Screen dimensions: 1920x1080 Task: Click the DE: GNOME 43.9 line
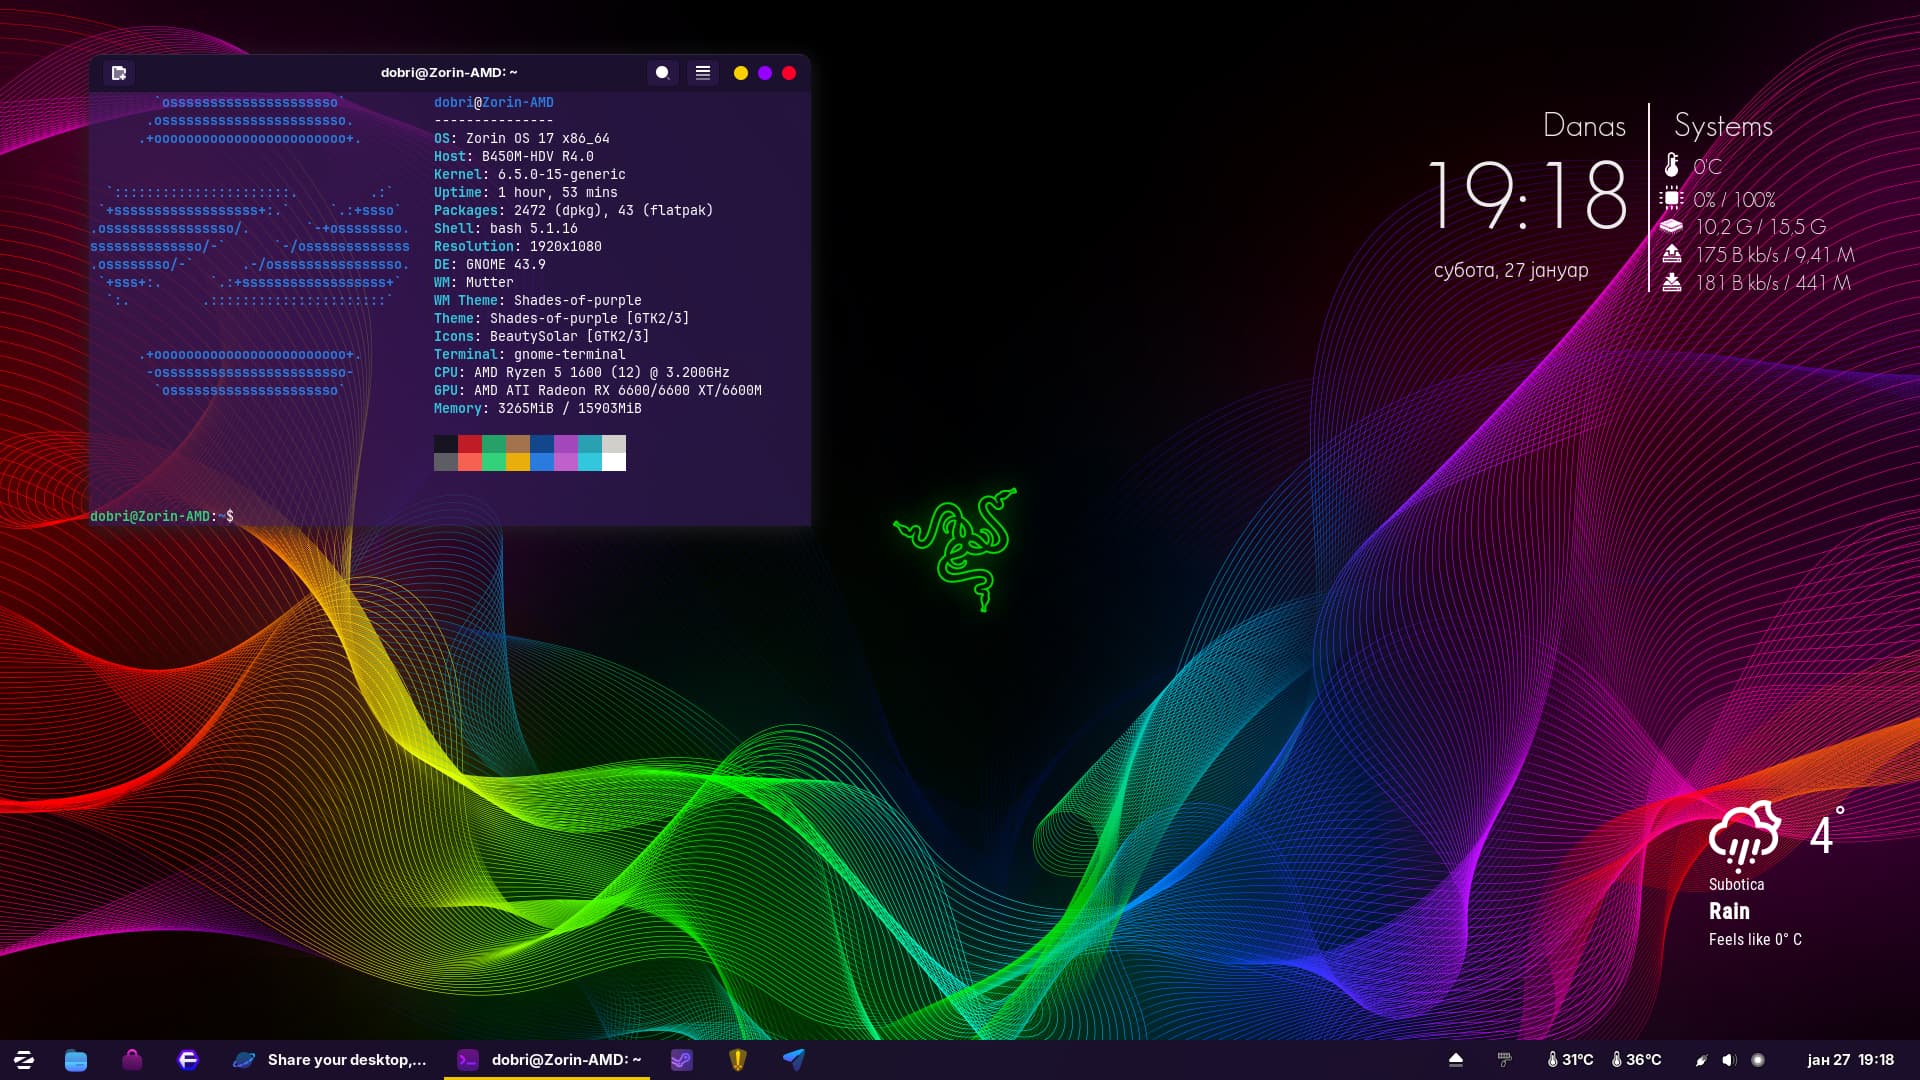pos(490,265)
